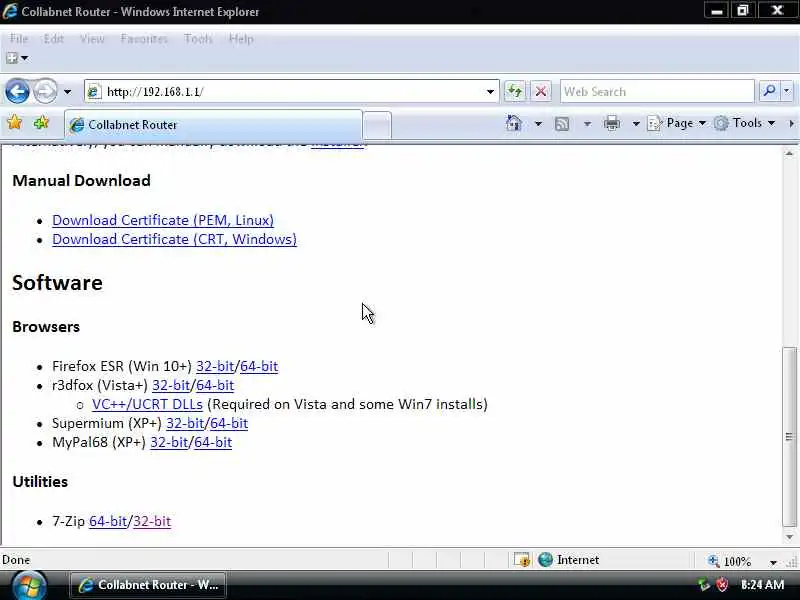
Task: Download Supermium 32-bit
Action: coord(185,423)
